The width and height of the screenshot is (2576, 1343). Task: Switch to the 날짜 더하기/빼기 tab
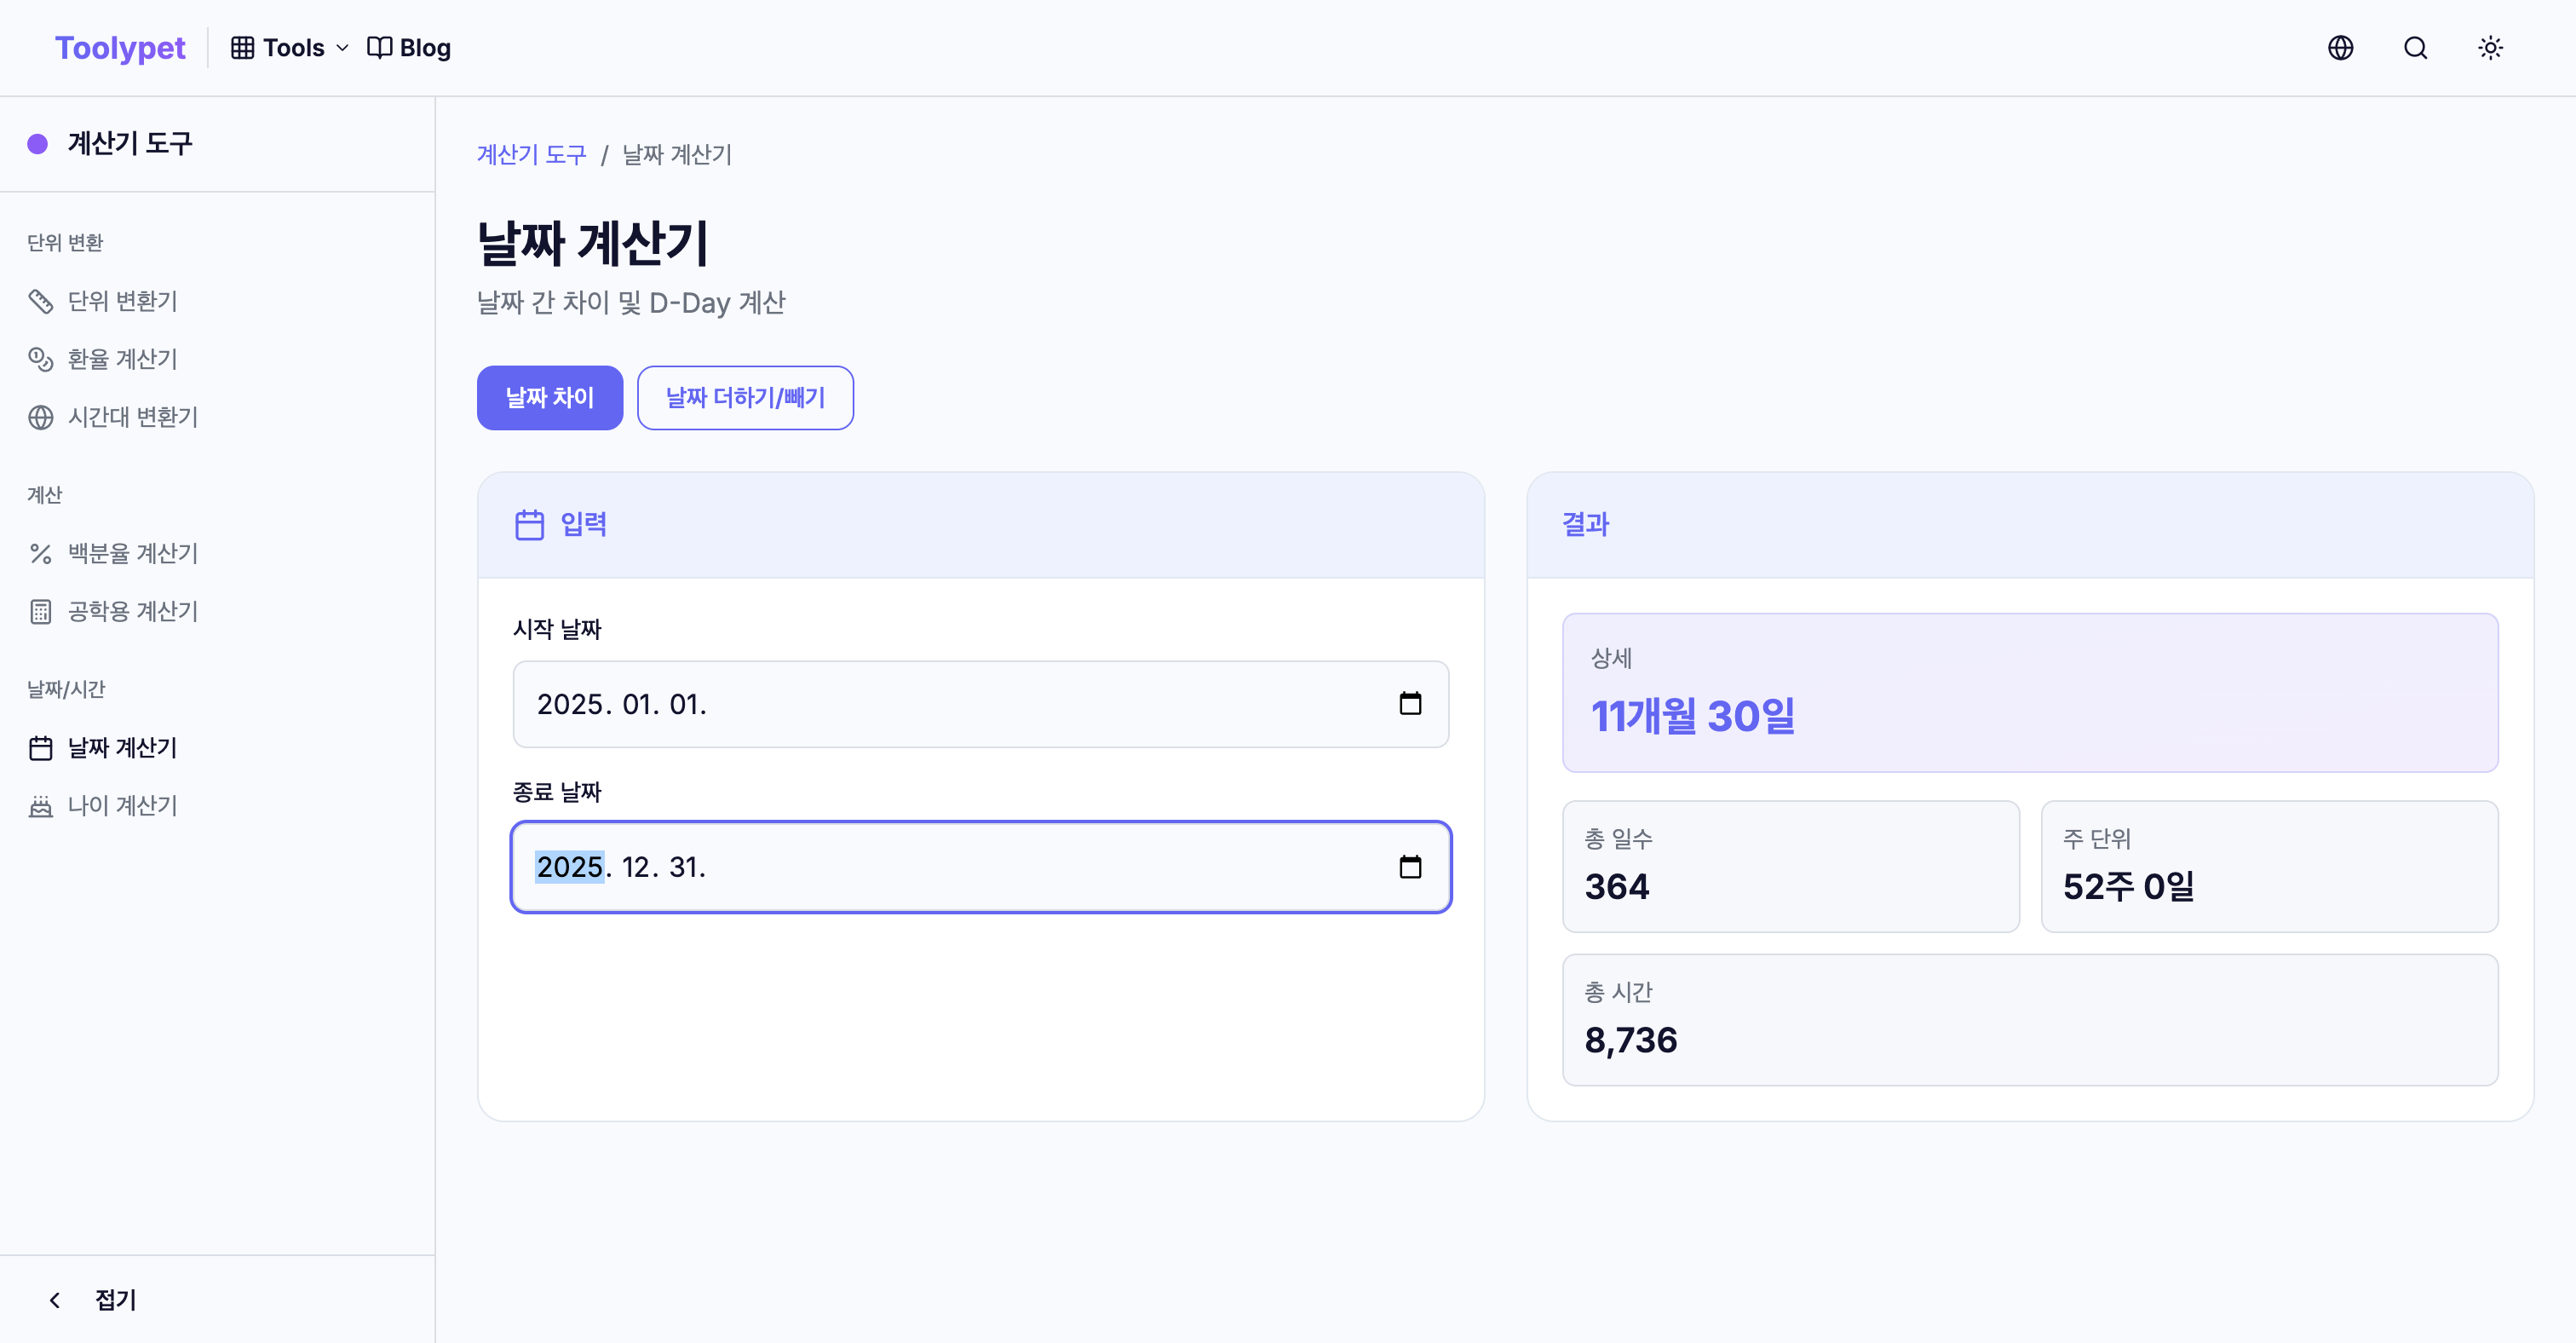(745, 398)
